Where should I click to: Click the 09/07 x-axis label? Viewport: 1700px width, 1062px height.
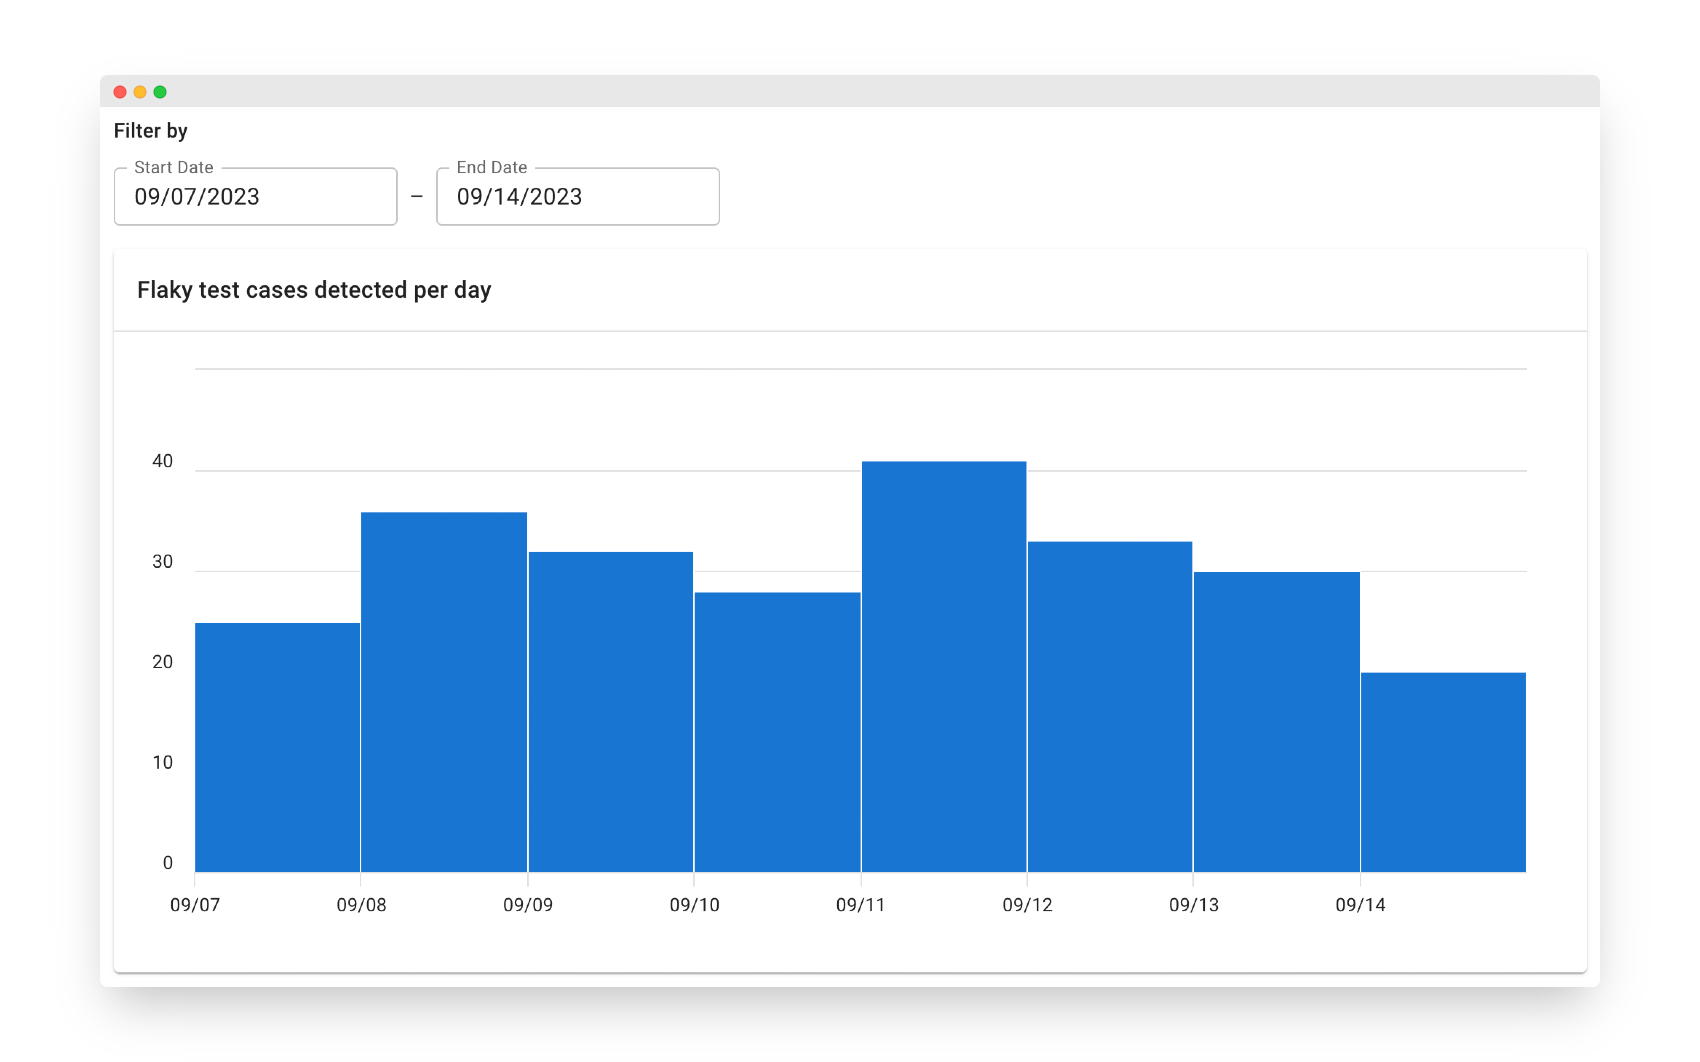195,905
